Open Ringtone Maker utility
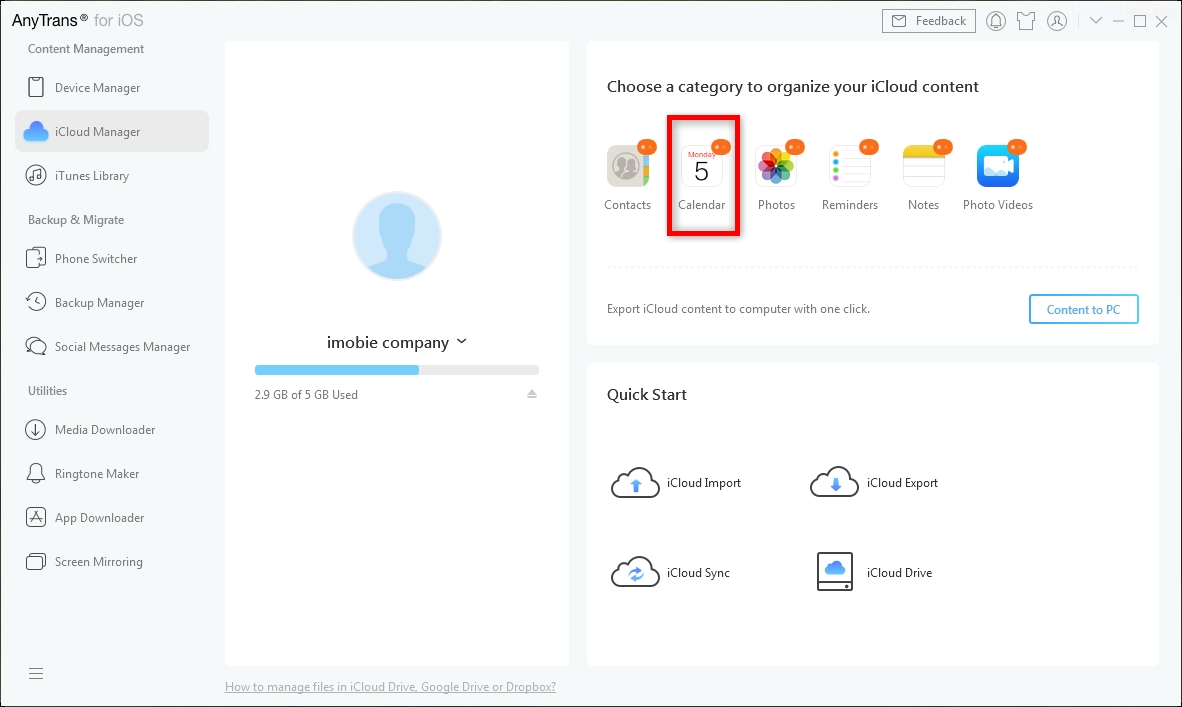 pyautogui.click(x=112, y=473)
